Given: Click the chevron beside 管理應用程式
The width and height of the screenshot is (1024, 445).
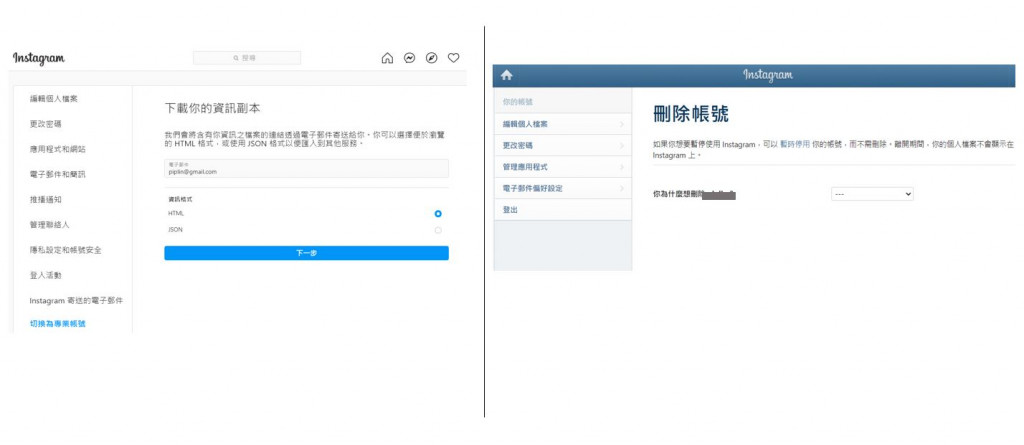Looking at the screenshot, I should tap(621, 167).
